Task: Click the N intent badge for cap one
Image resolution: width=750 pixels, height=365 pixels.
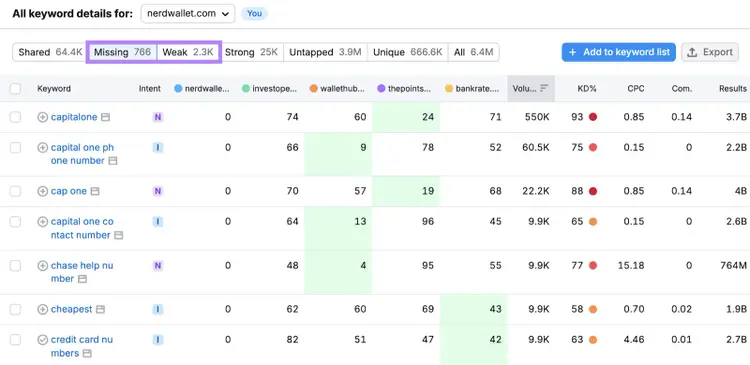Action: 158,191
